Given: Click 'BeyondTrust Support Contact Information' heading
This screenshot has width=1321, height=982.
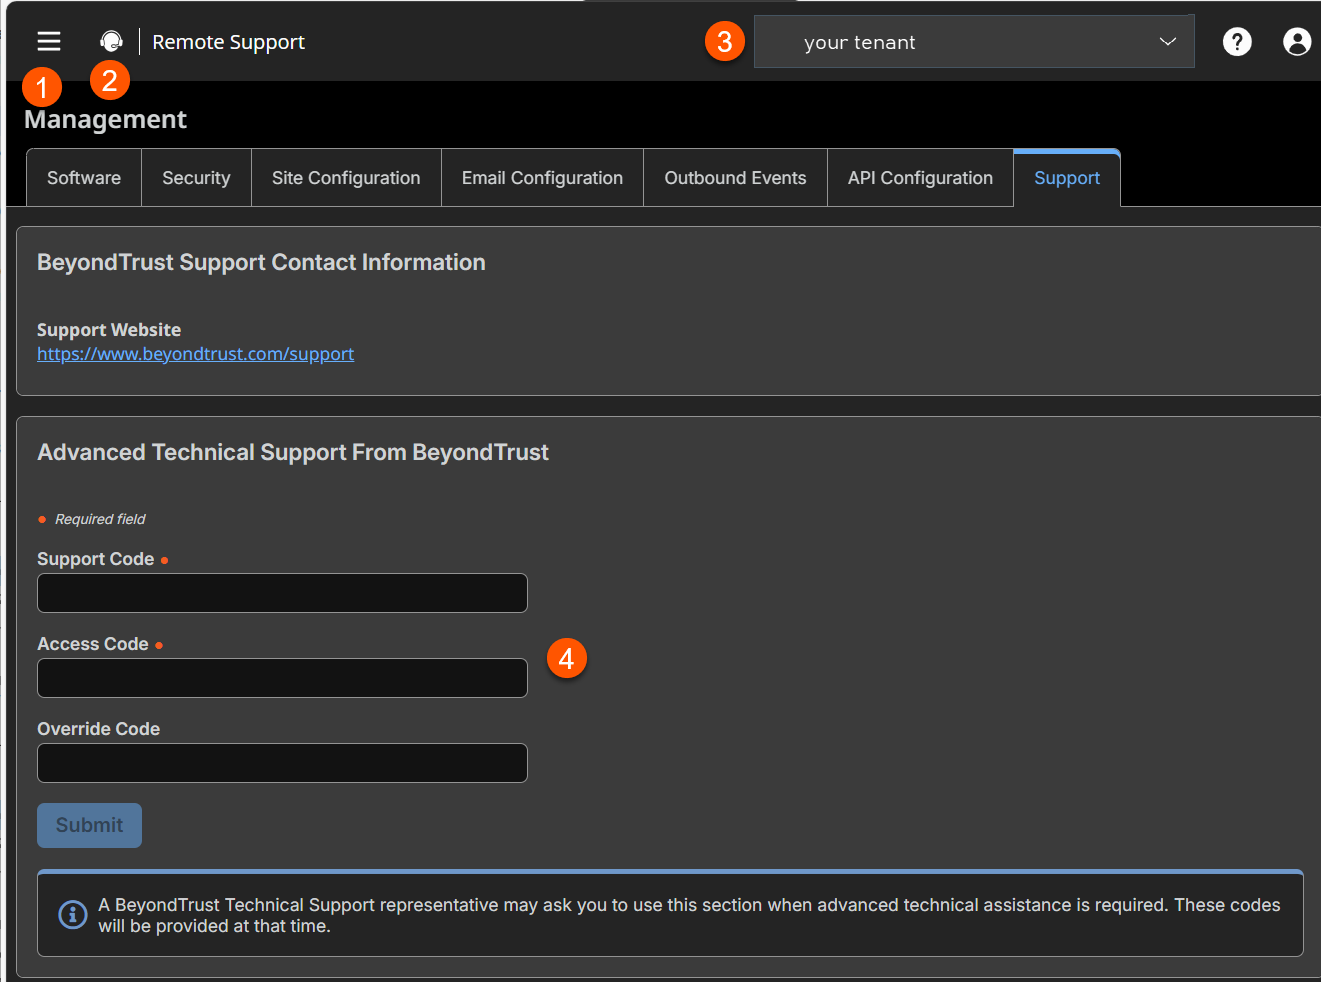Looking at the screenshot, I should [x=261, y=262].
